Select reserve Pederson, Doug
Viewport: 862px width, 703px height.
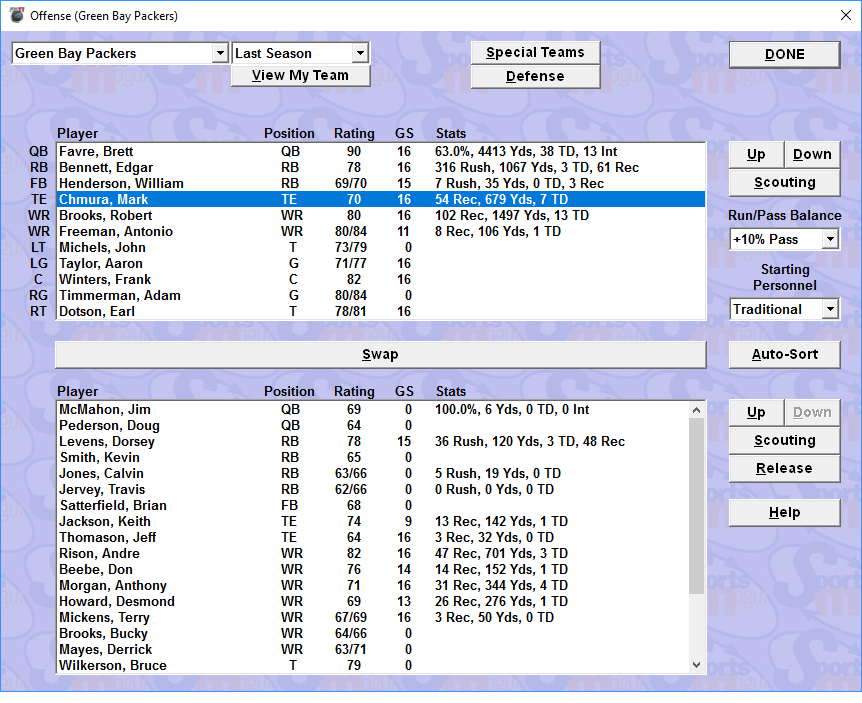tap(373, 425)
